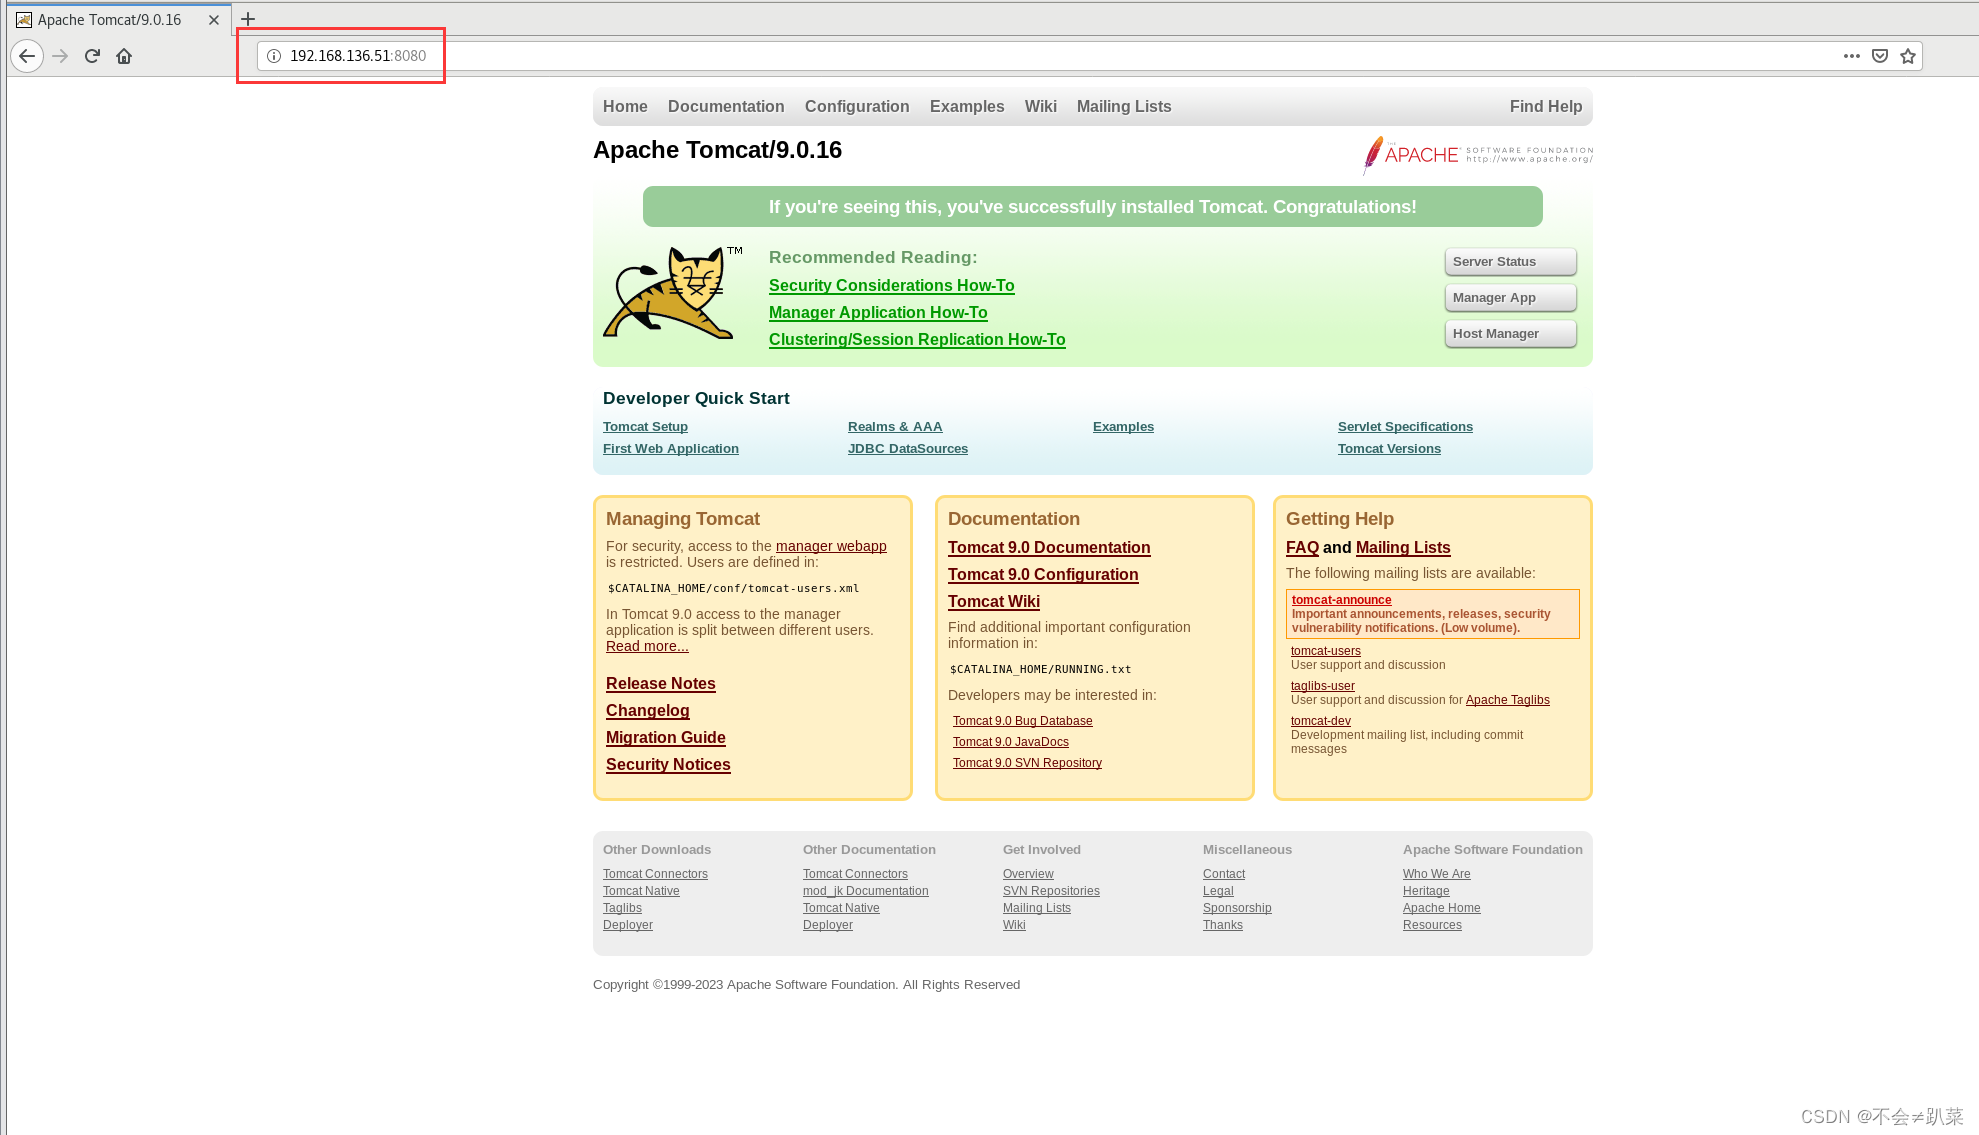Viewport: 1979px width, 1135px height.
Task: Reload the page with the refresh icon
Action: [x=92, y=56]
